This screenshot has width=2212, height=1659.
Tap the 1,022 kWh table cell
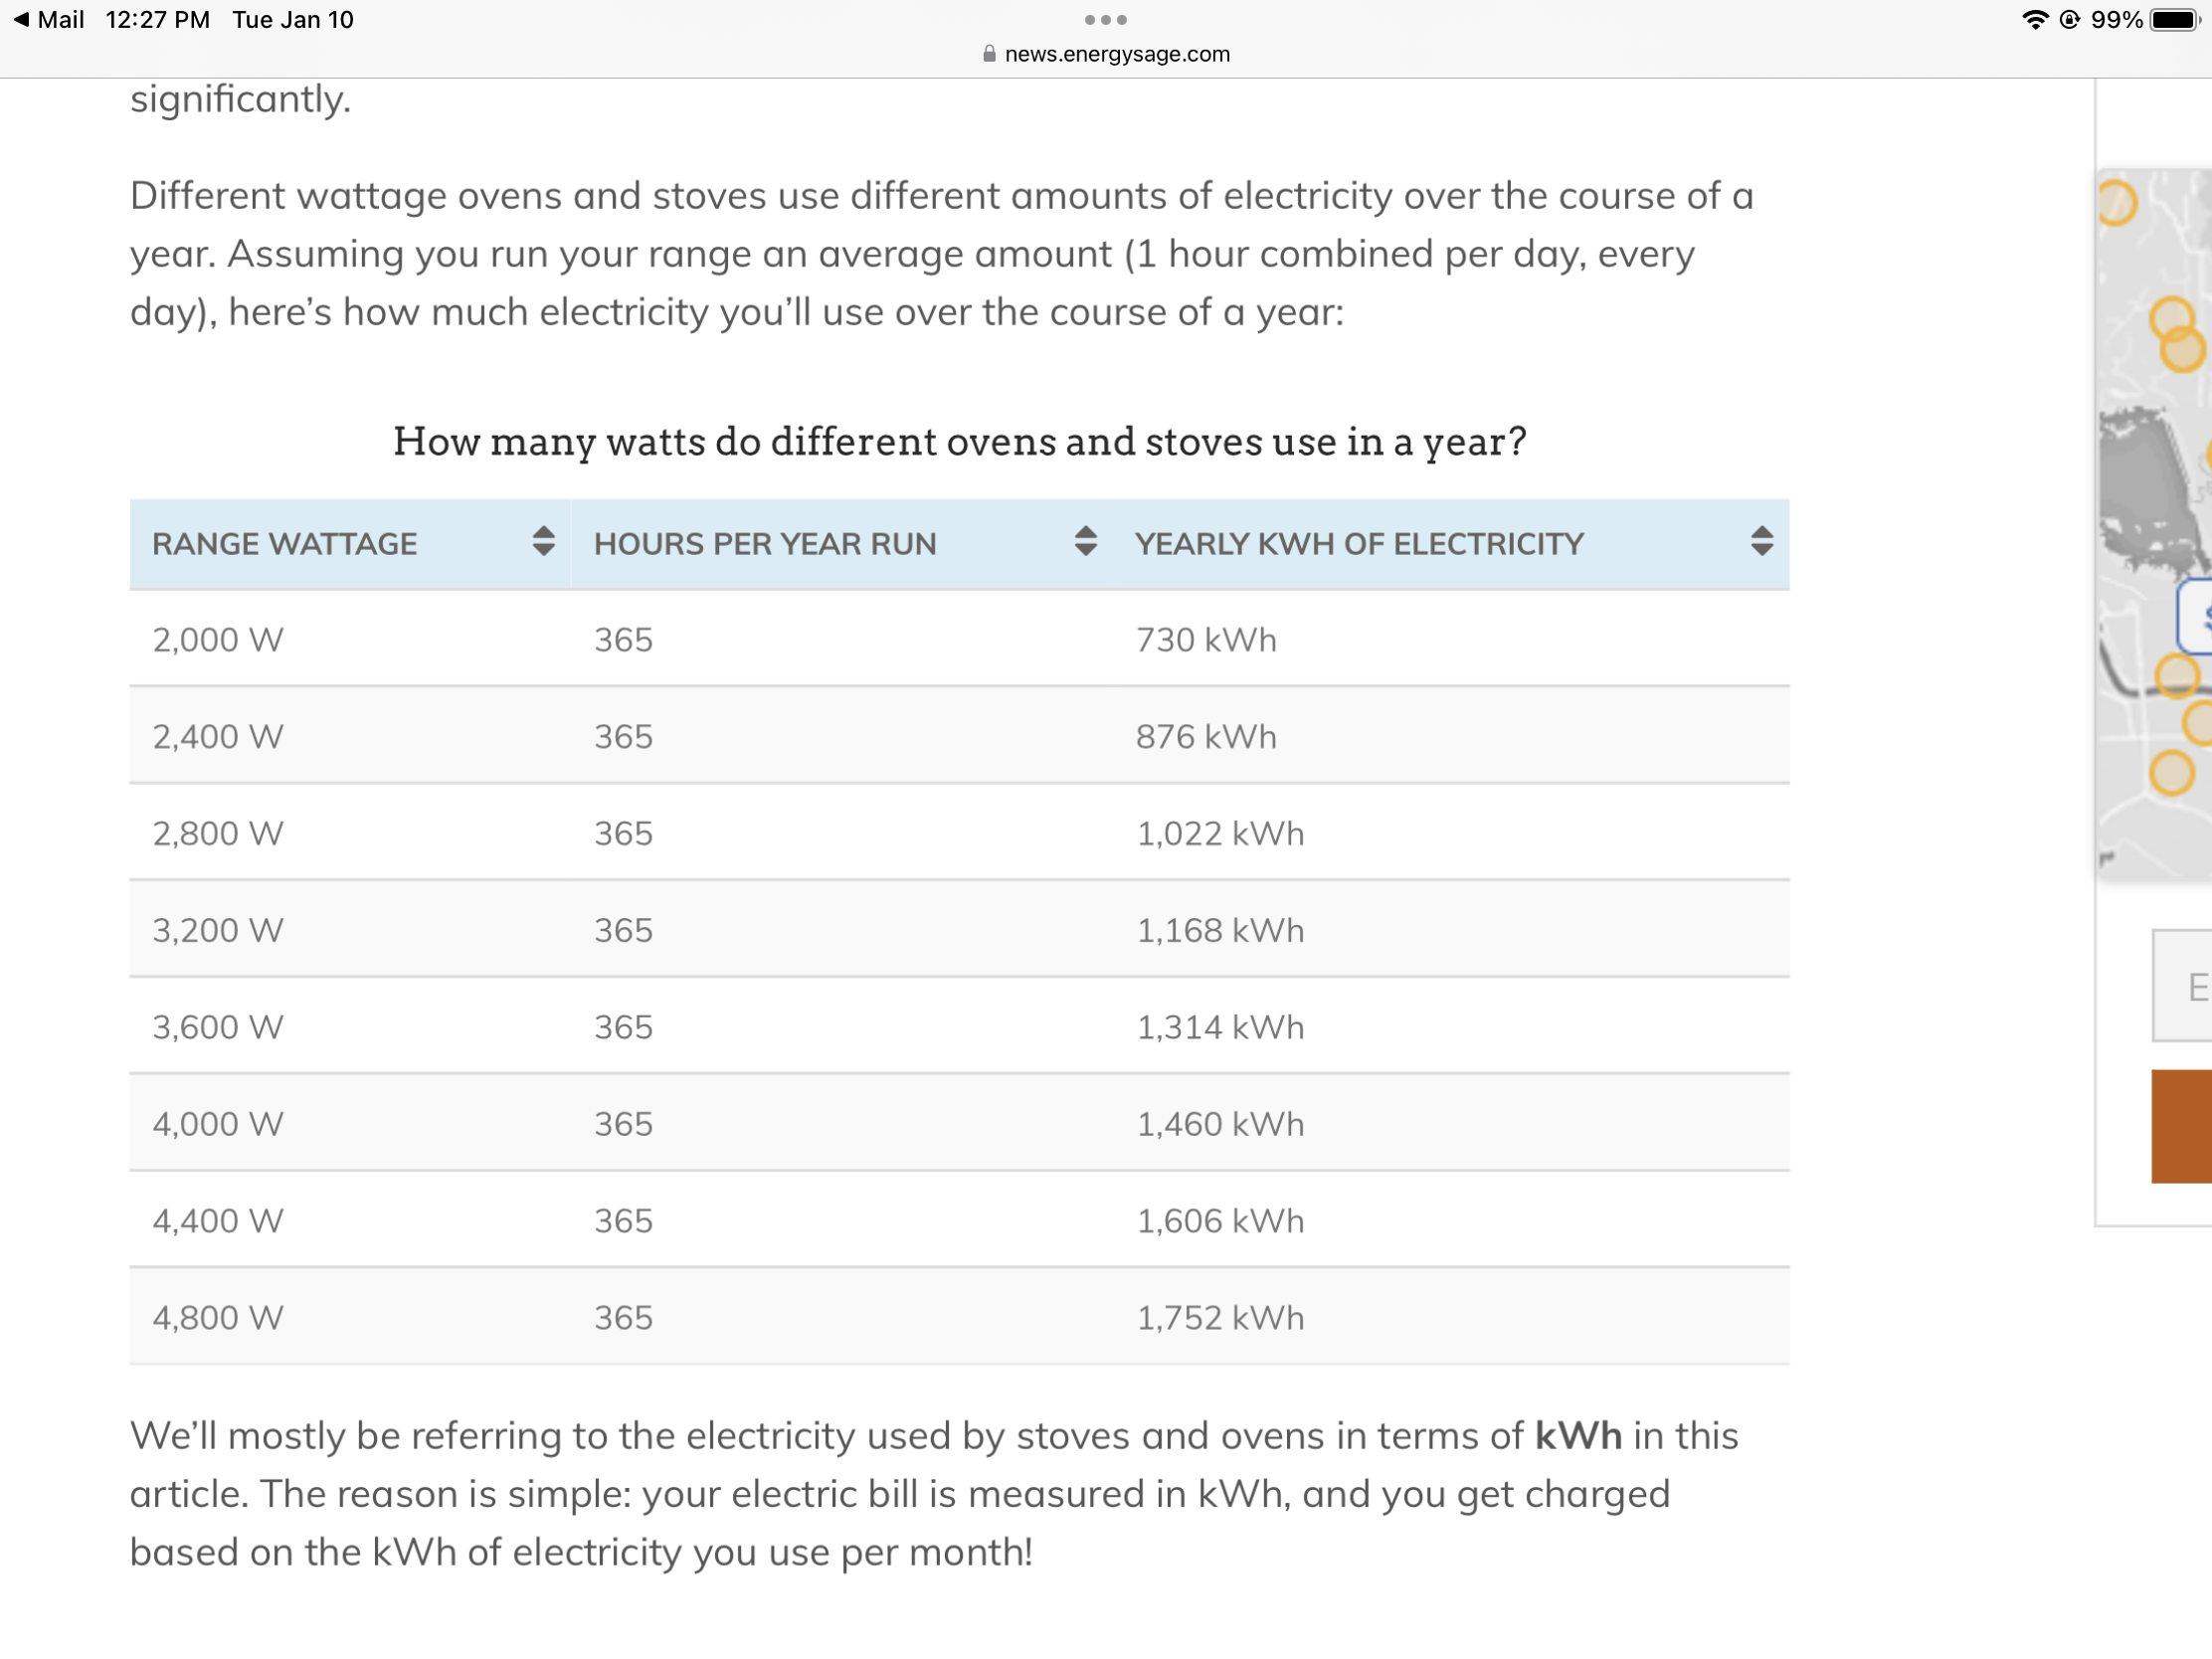click(1220, 833)
